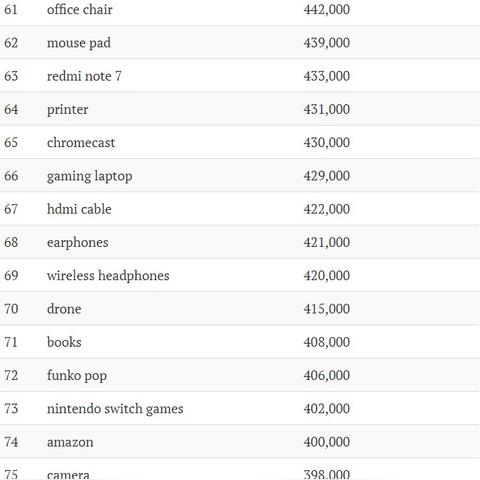This screenshot has height=480, width=480.
Task: Click the 442,000 search volume value
Action: coord(327,9)
